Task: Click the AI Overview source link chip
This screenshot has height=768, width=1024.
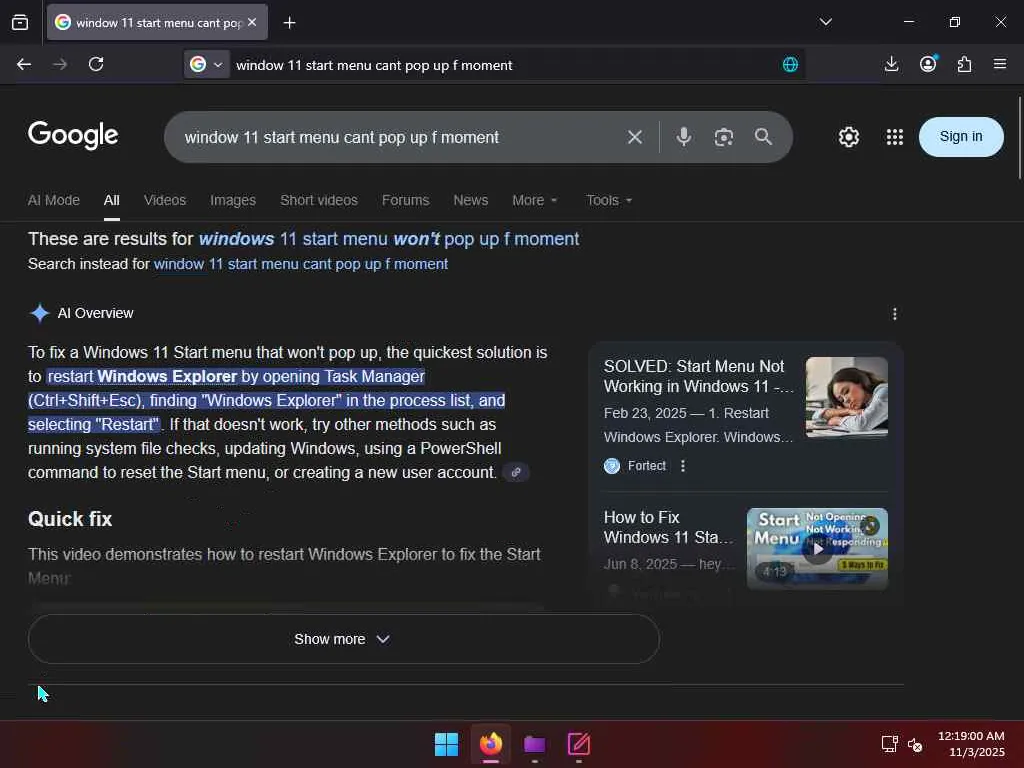Action: (516, 472)
